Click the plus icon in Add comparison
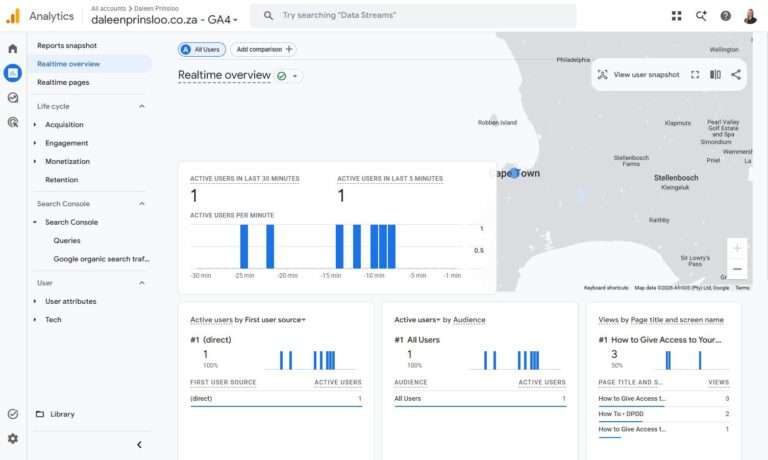The width and height of the screenshot is (768, 460). pos(289,49)
